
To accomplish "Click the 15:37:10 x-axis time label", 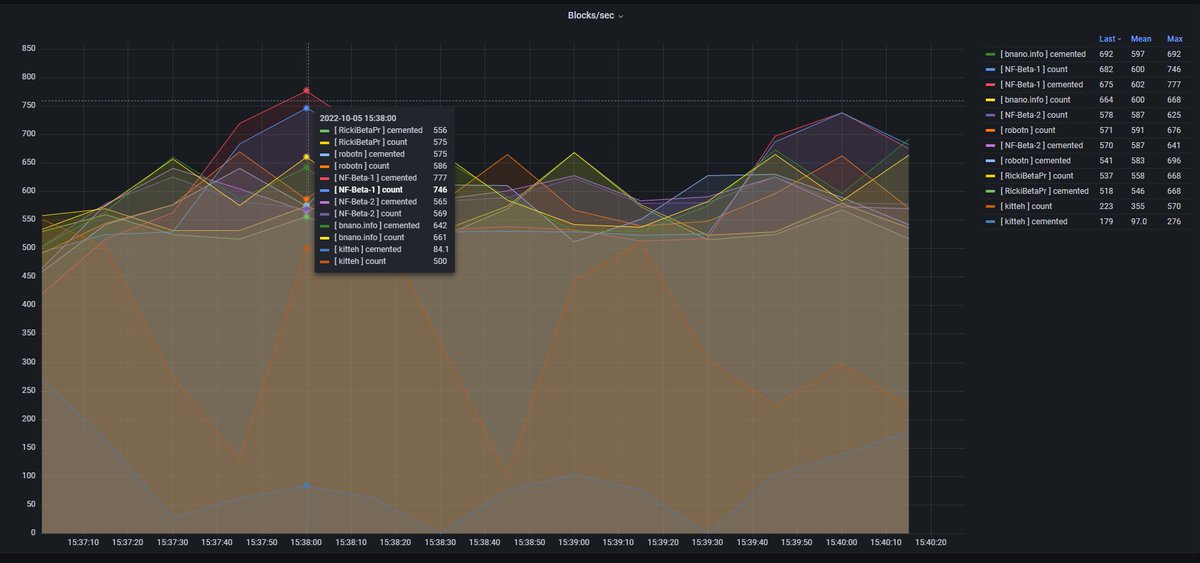I will (83, 543).
